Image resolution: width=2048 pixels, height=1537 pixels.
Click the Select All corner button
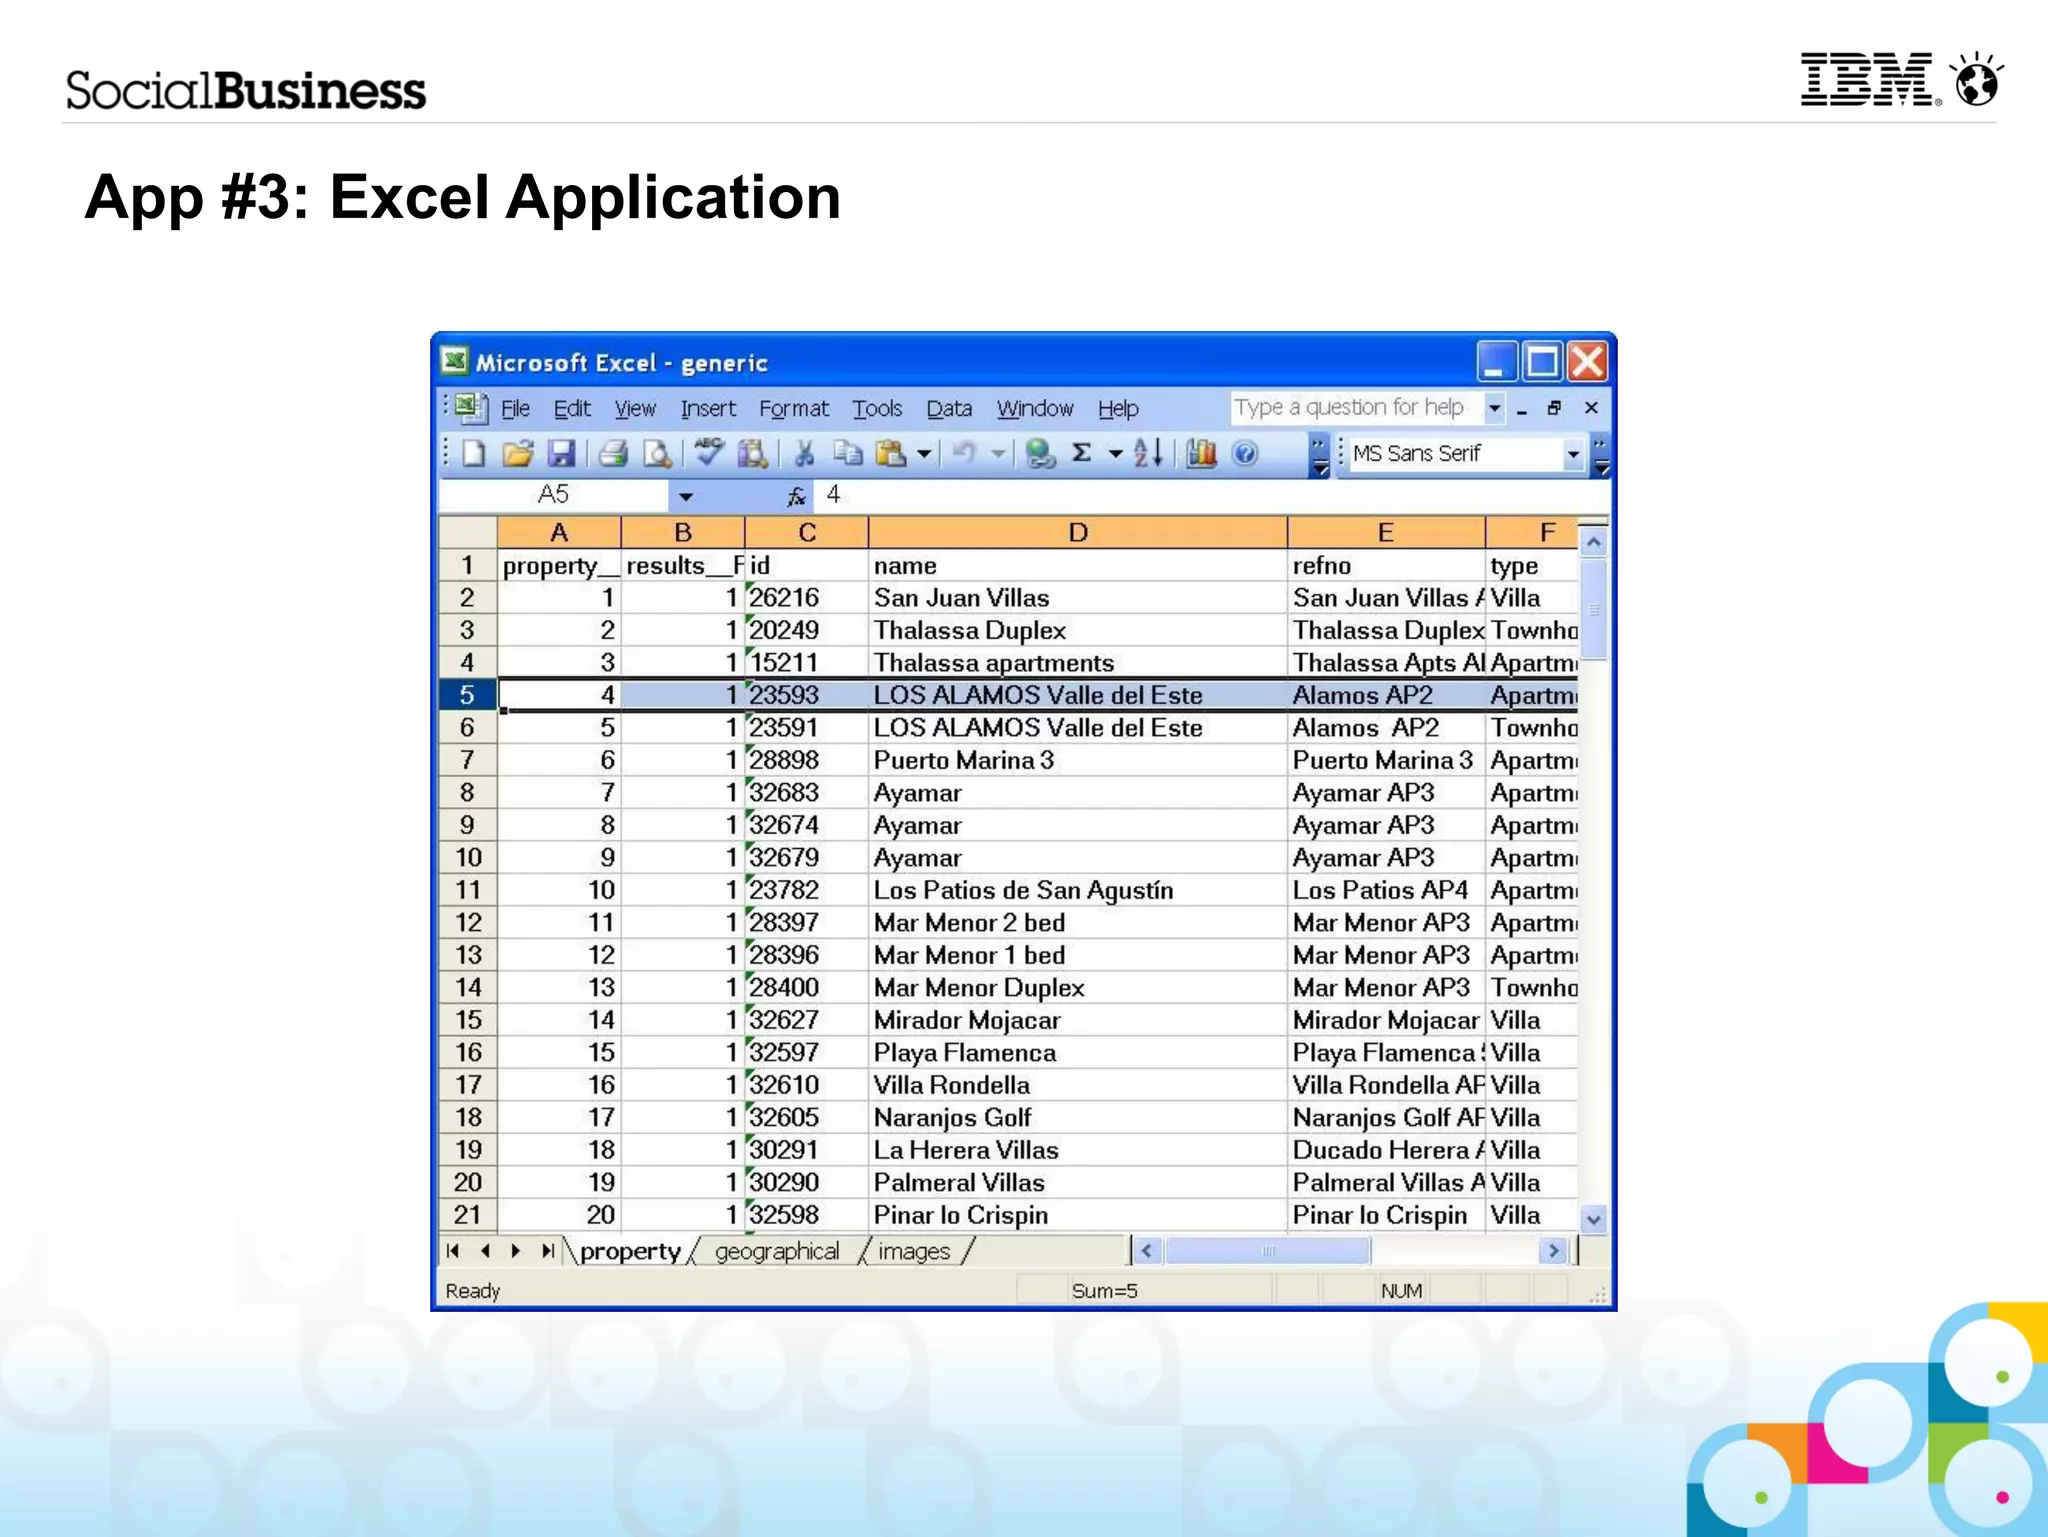(468, 533)
